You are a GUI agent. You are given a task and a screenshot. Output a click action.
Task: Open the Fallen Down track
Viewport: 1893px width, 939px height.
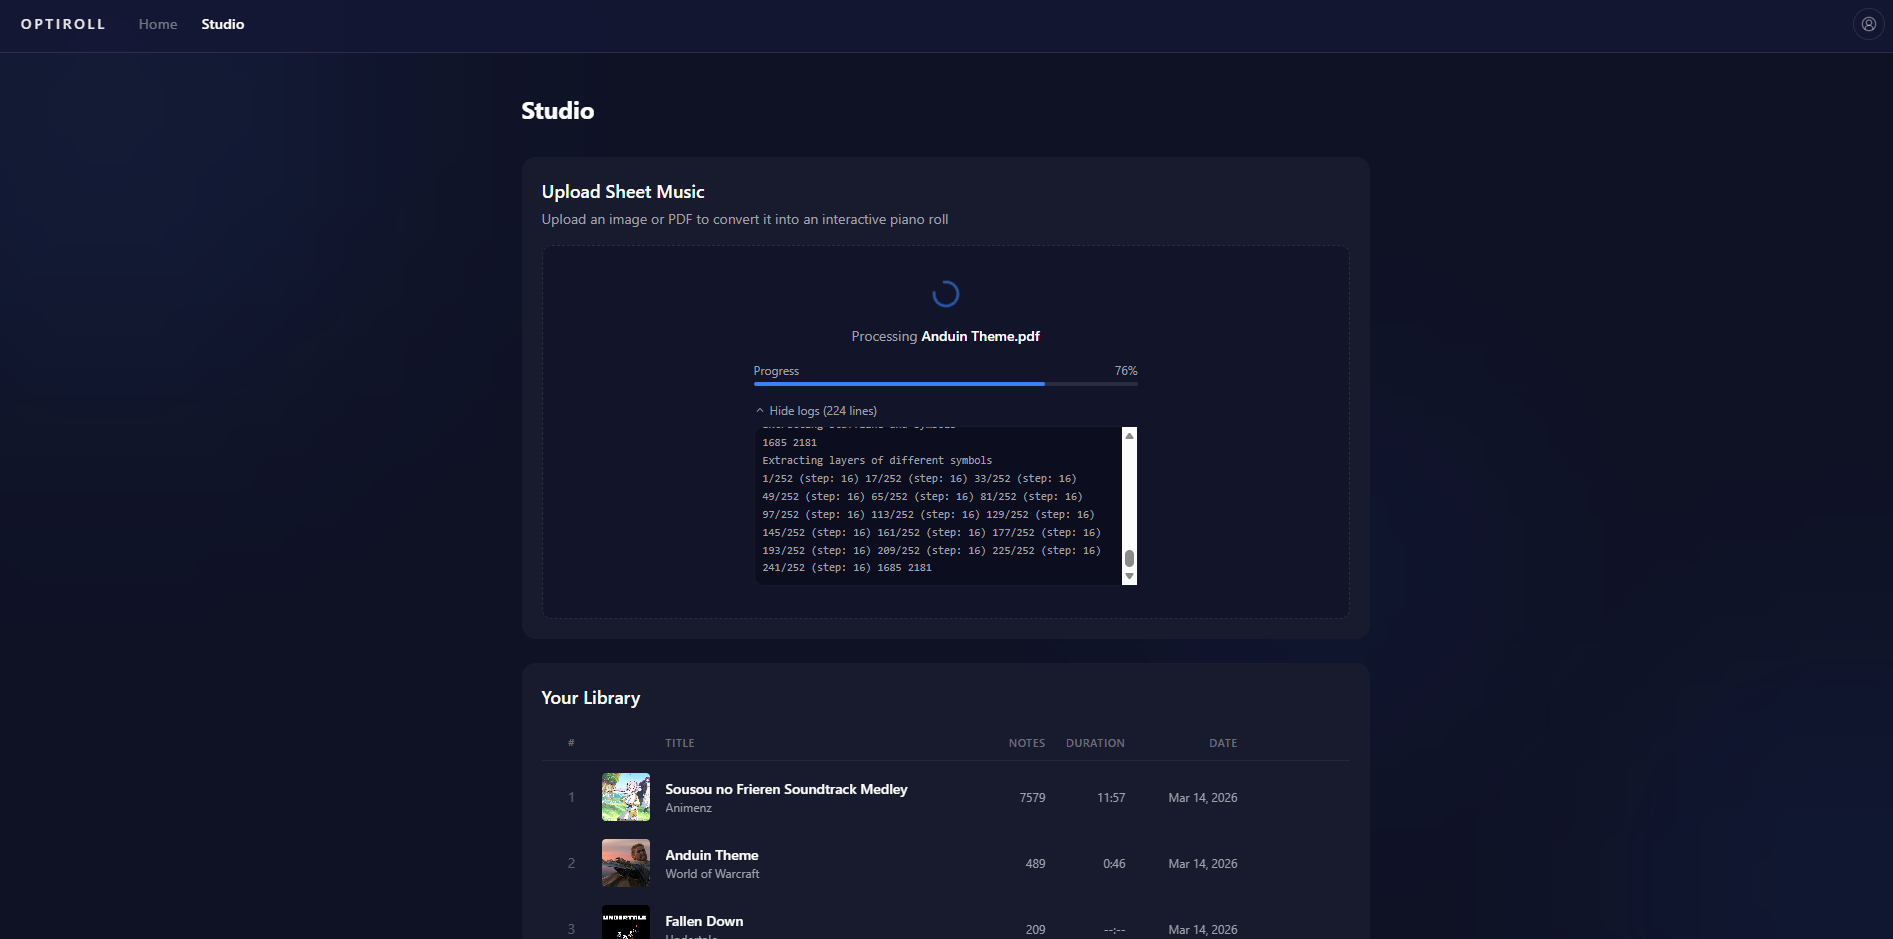[704, 921]
